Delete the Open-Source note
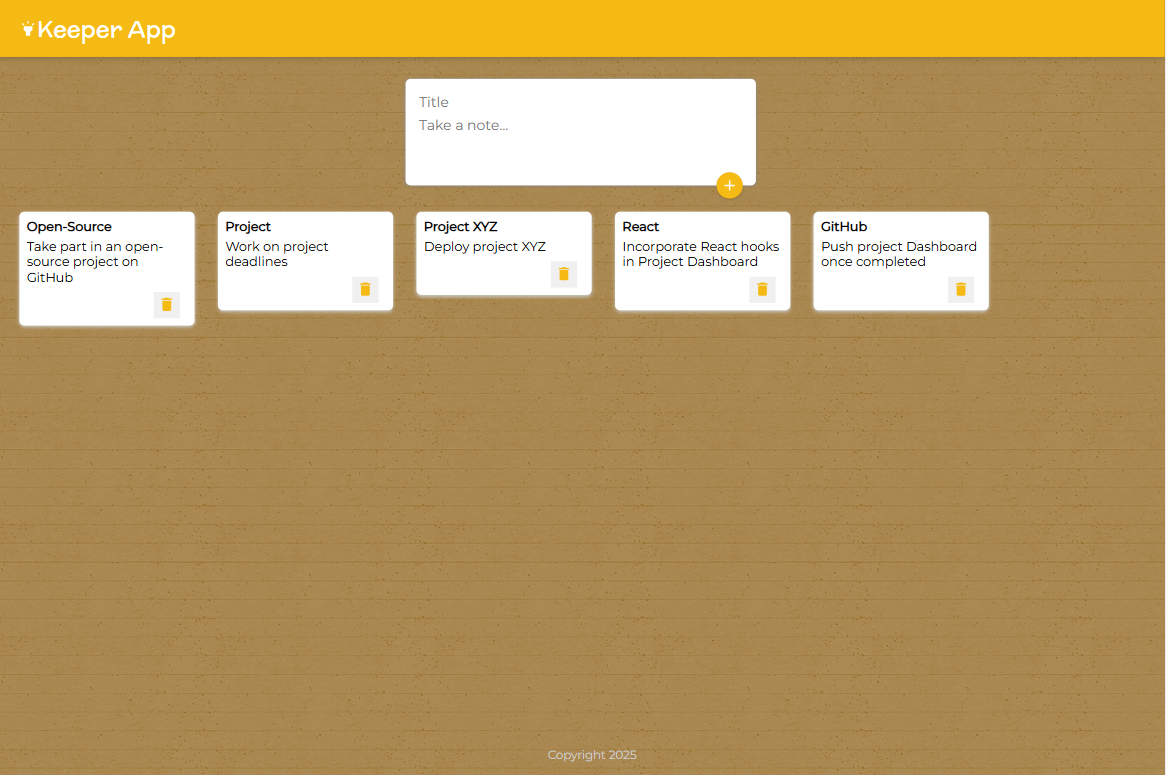The width and height of the screenshot is (1166, 775). tap(167, 305)
